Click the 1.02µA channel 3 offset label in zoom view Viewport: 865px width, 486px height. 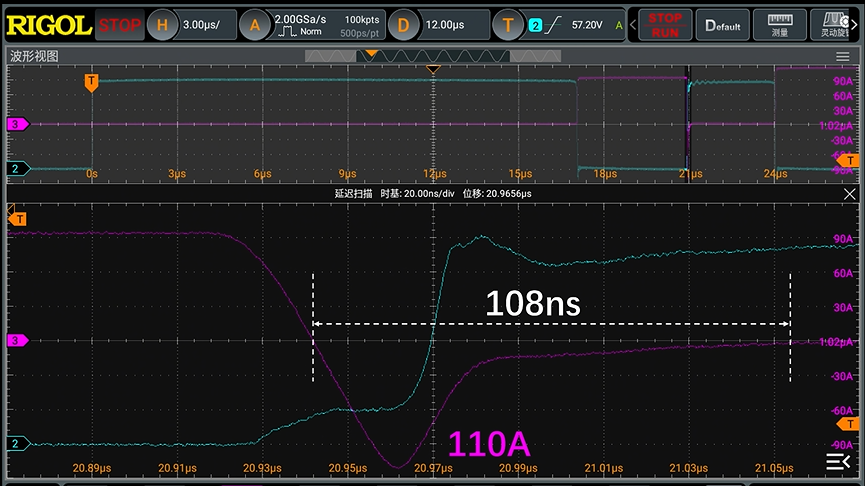click(x=836, y=342)
